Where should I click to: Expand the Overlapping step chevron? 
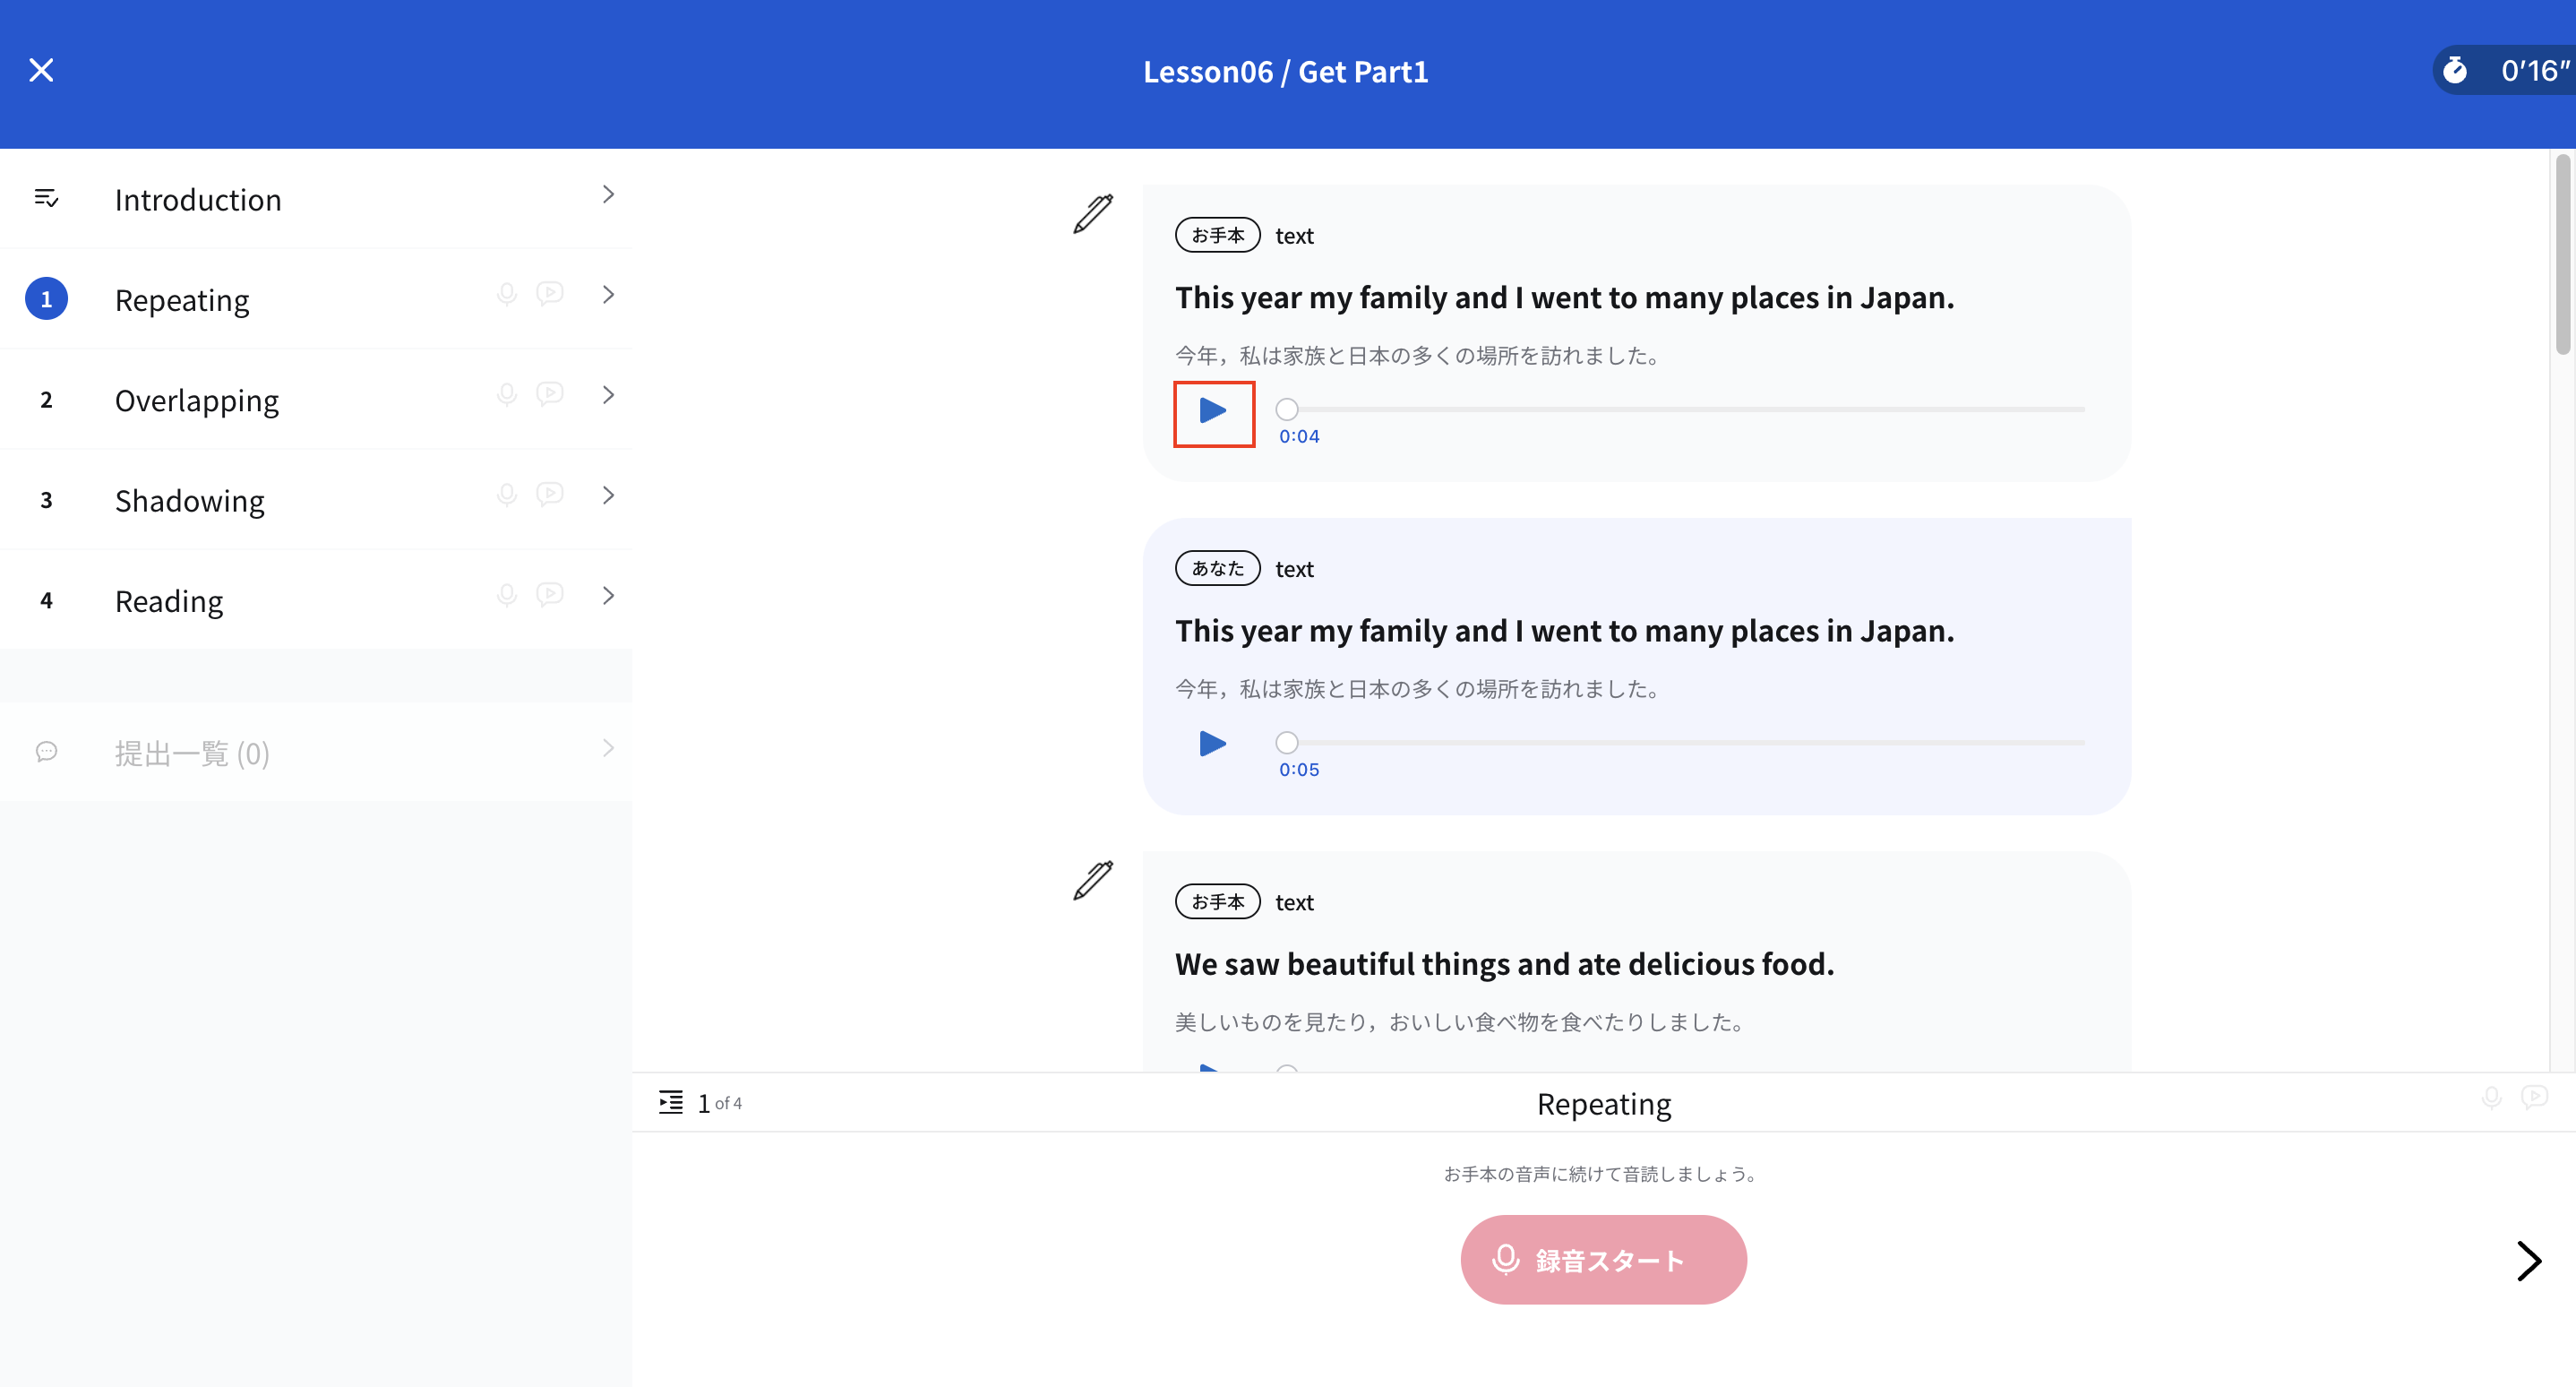(x=608, y=395)
